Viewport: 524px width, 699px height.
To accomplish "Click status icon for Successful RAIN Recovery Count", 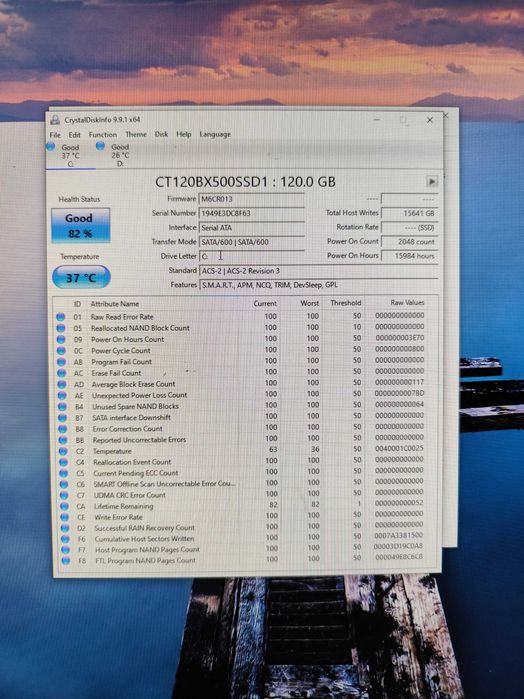I will tap(65, 528).
